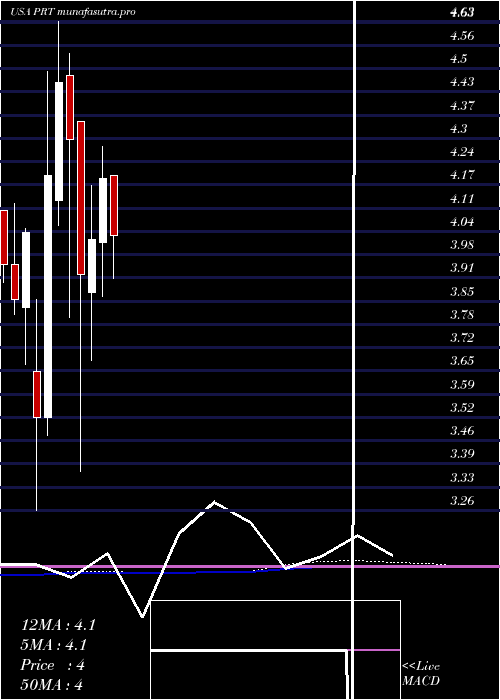Click the 3.26 price axis label
The width and height of the screenshot is (500, 700).
tap(462, 500)
